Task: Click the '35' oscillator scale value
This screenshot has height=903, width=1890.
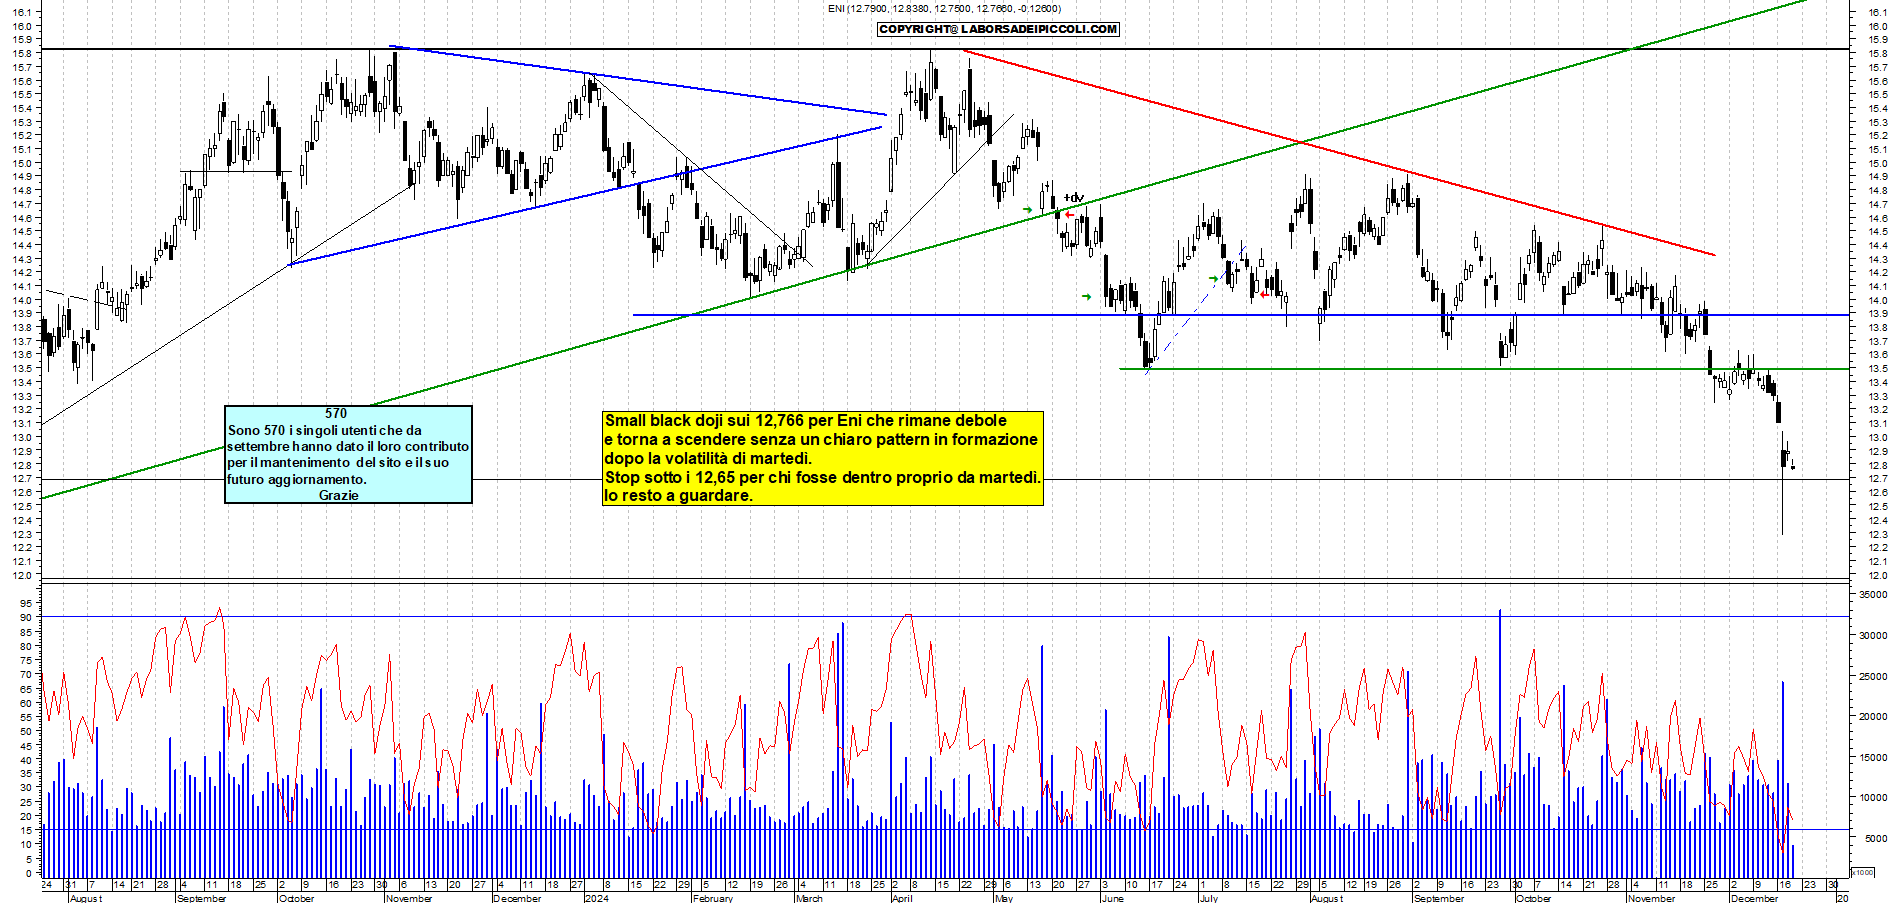Action: (x=26, y=774)
